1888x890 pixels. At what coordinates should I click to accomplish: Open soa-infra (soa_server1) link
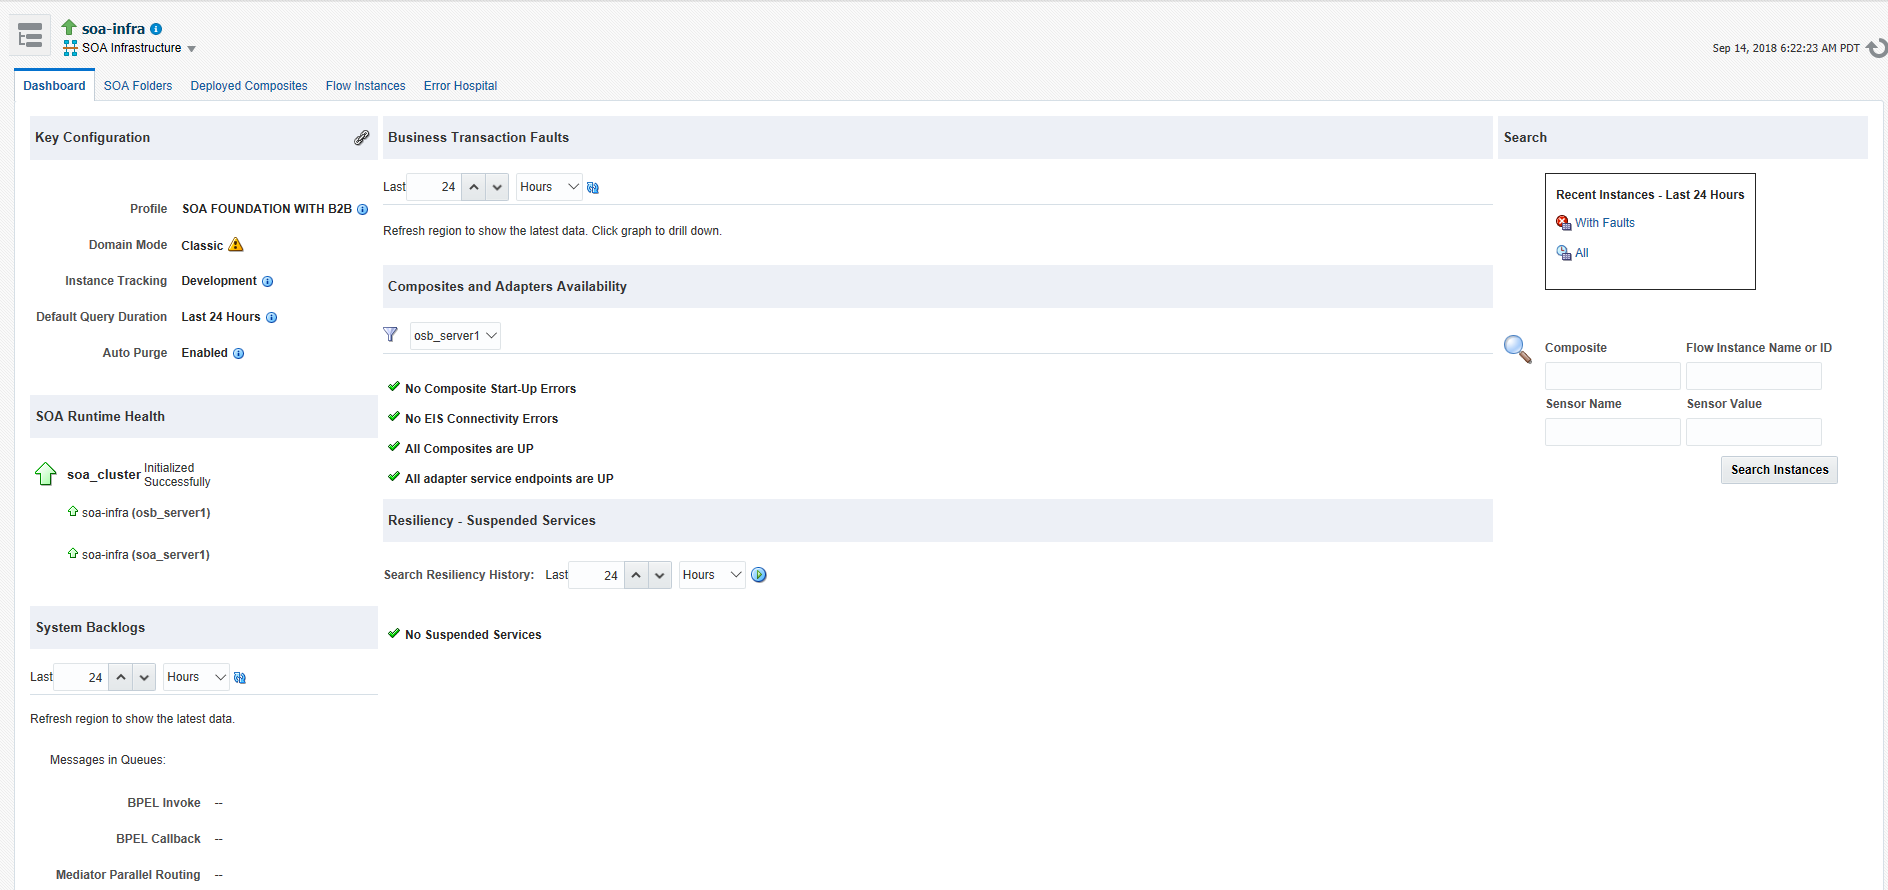point(146,555)
